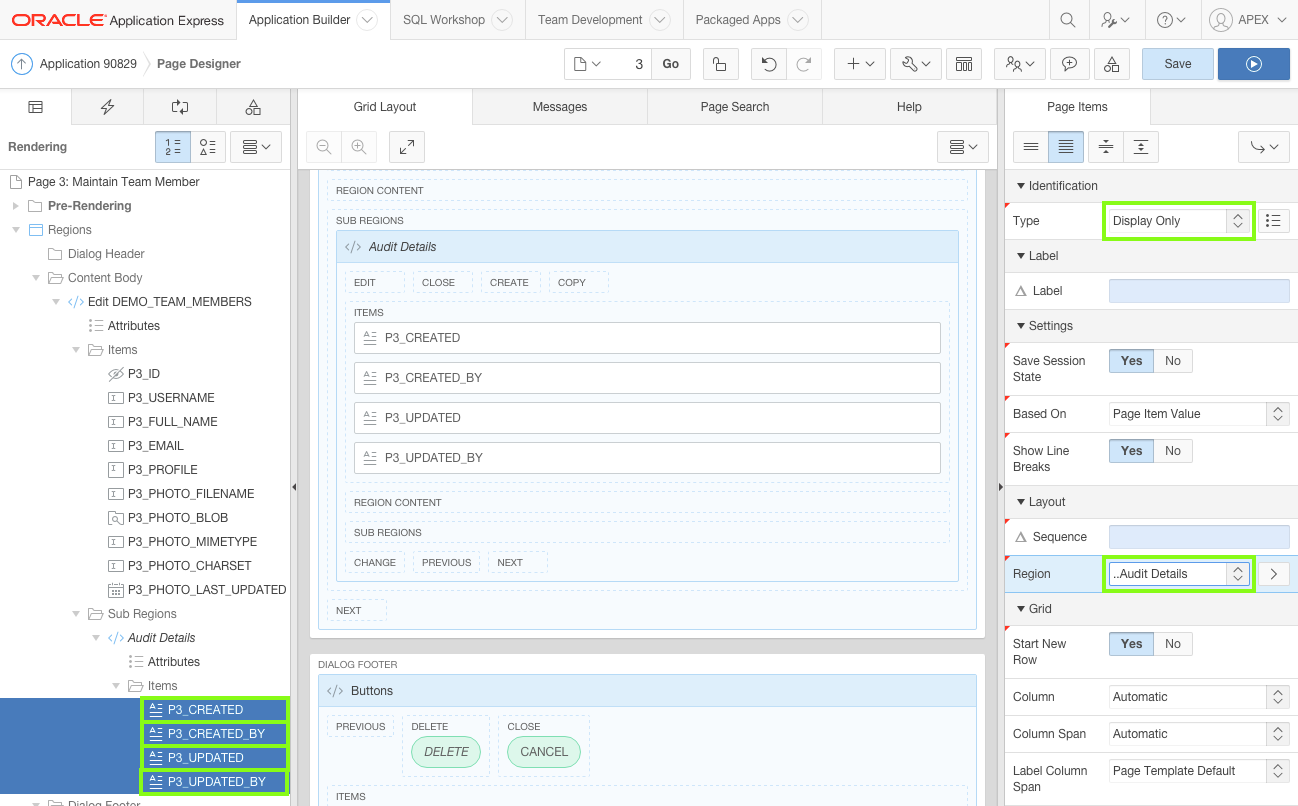The height and width of the screenshot is (806, 1298).
Task: Click the Save button
Action: coord(1177,63)
